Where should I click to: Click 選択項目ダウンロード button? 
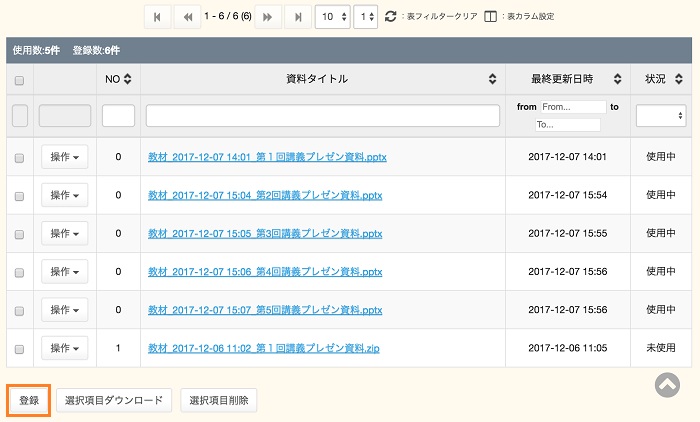tap(113, 400)
